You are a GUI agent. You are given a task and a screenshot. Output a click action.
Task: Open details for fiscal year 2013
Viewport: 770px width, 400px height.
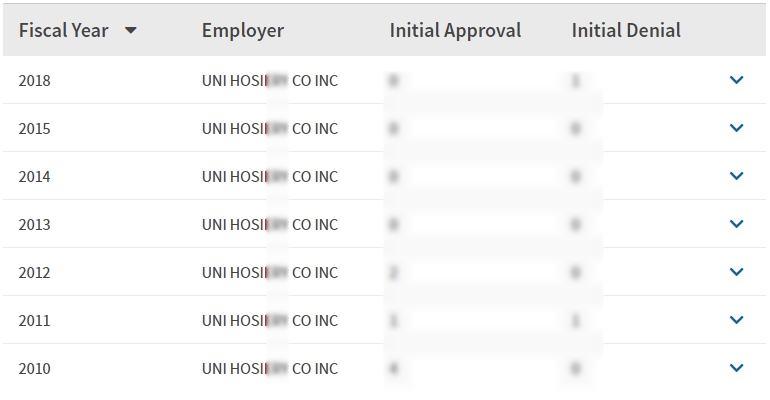coord(737,224)
